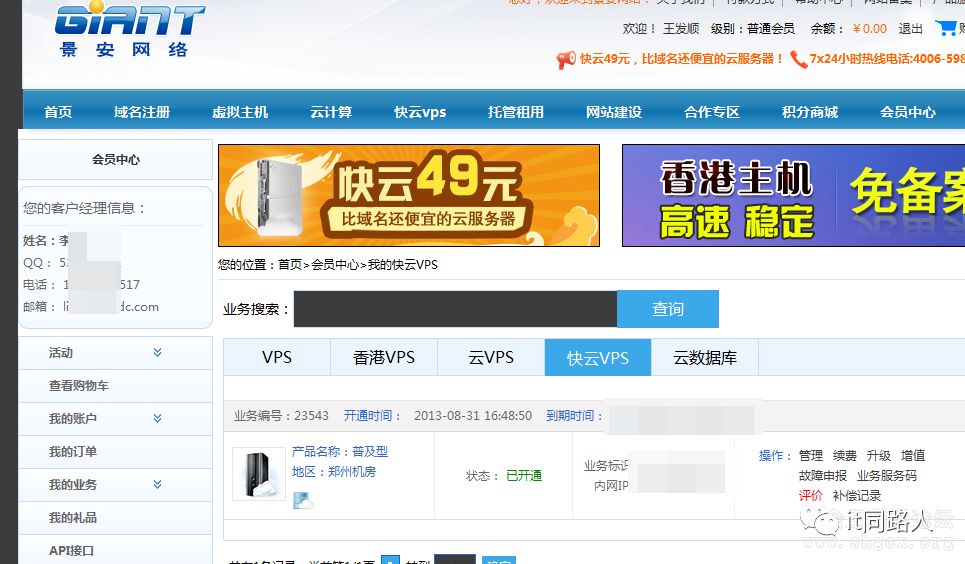Click the megaphone promotion icon

tap(566, 60)
